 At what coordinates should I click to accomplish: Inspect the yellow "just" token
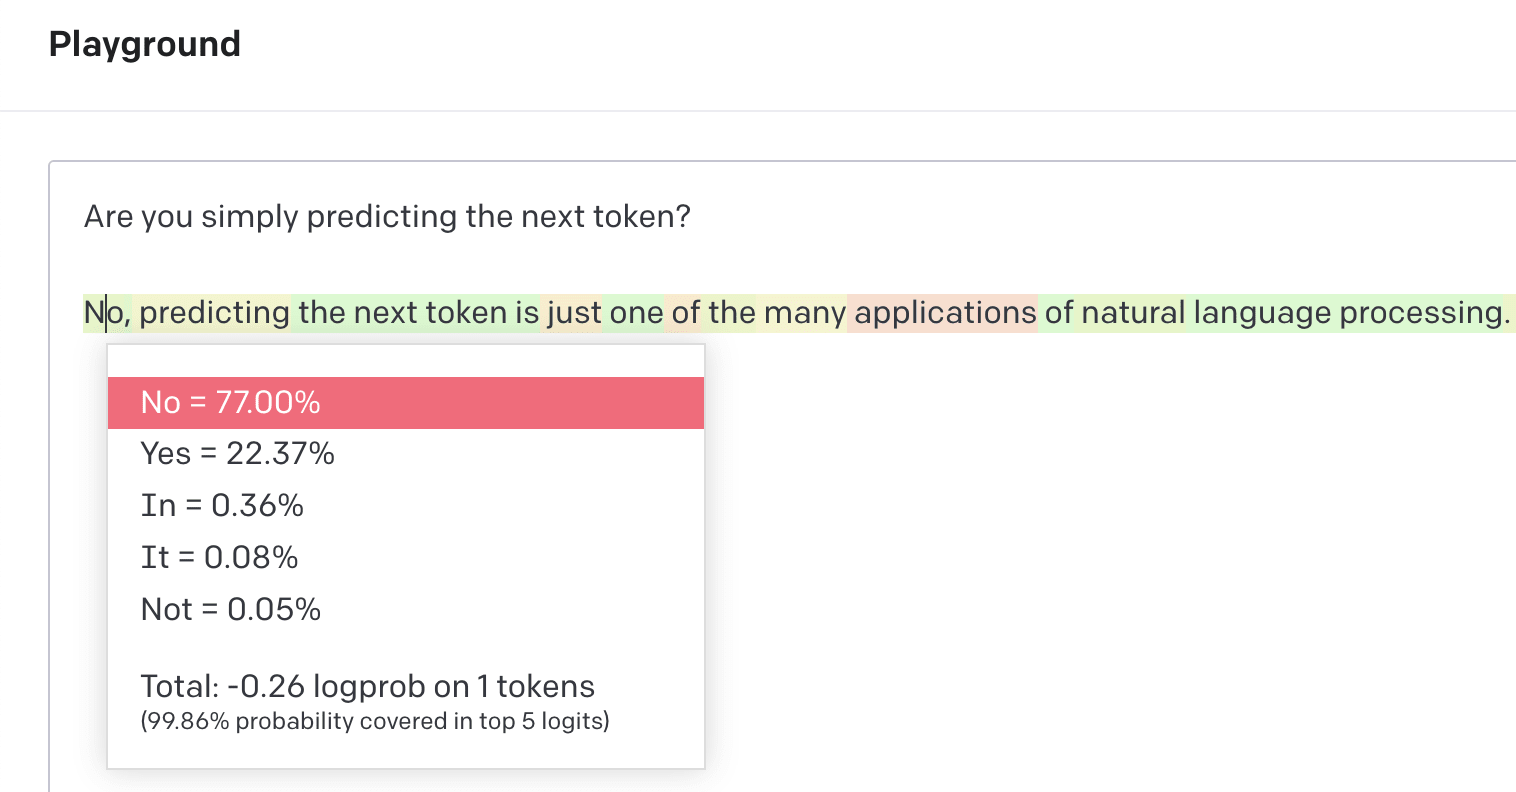(574, 313)
